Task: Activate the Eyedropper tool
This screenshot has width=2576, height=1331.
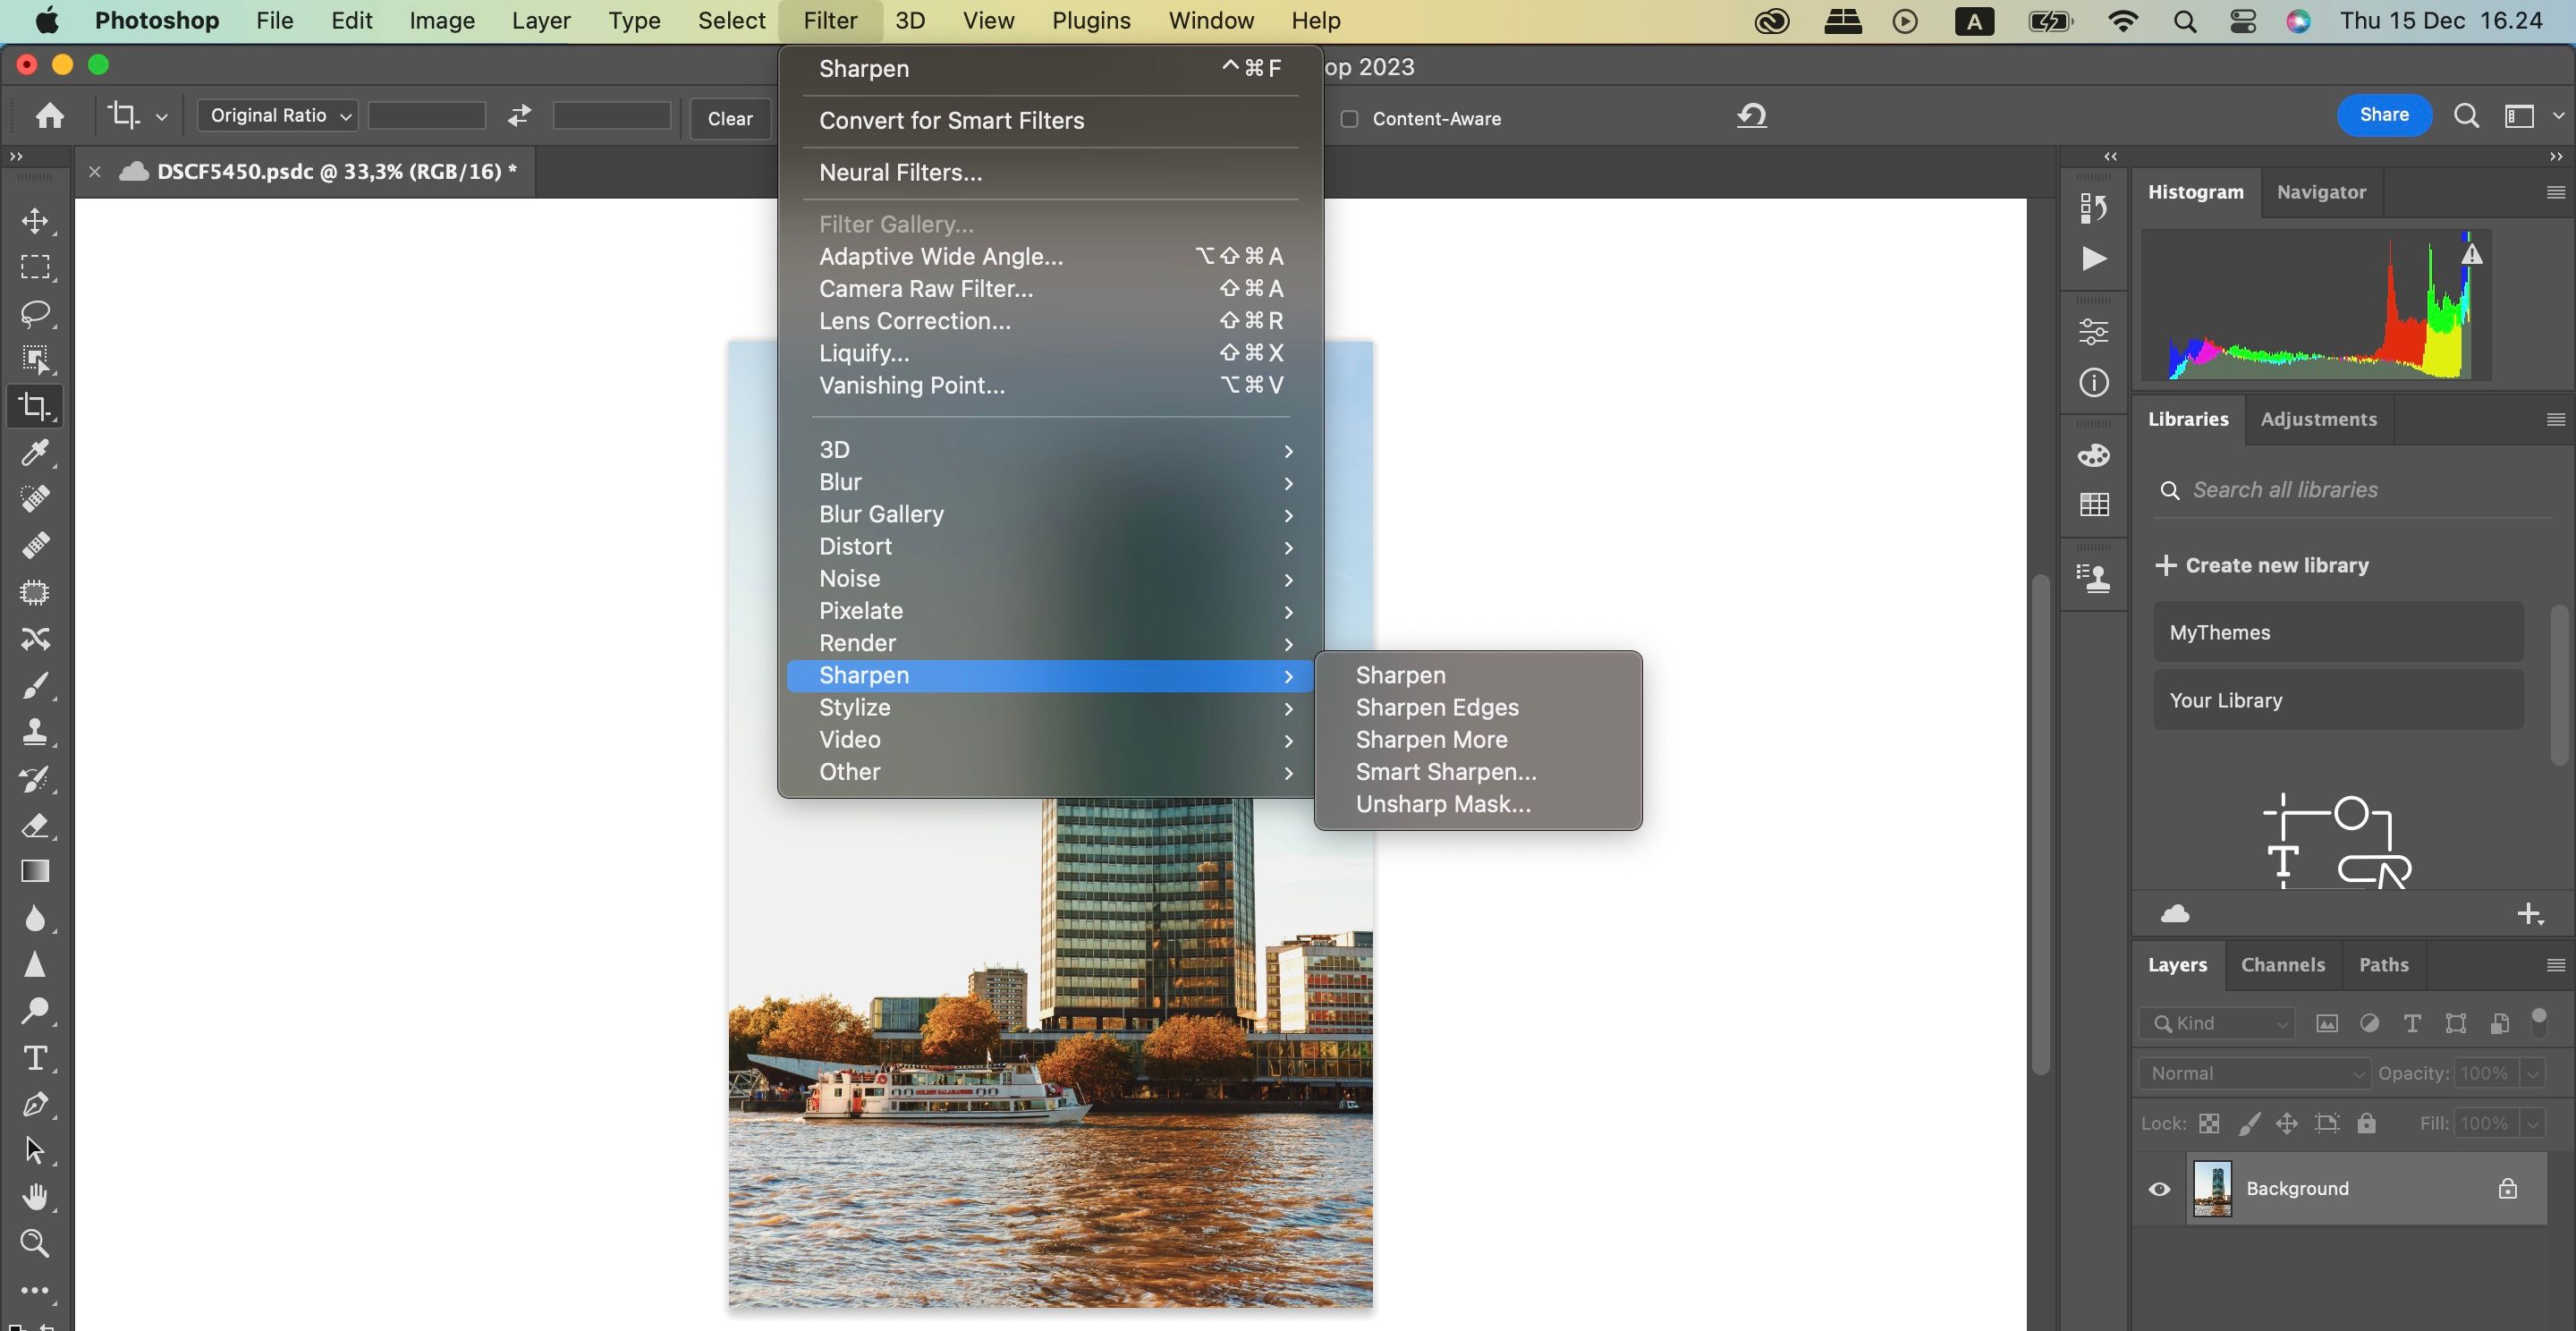Action: coord(36,454)
